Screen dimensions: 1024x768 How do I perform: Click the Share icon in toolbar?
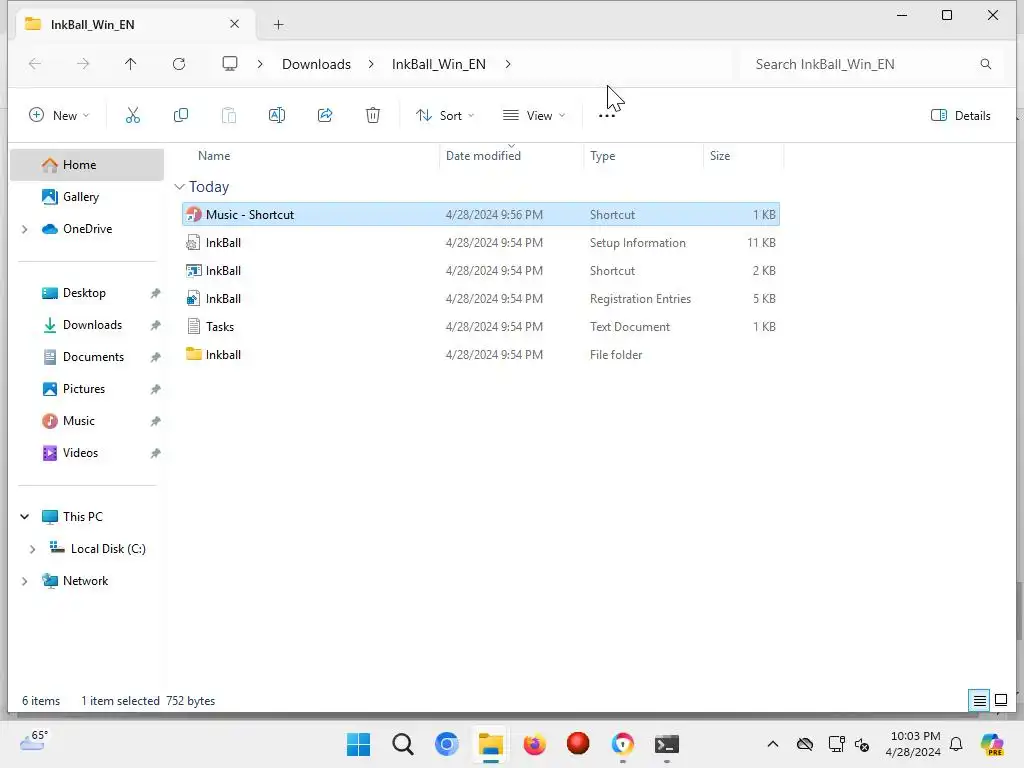click(325, 116)
